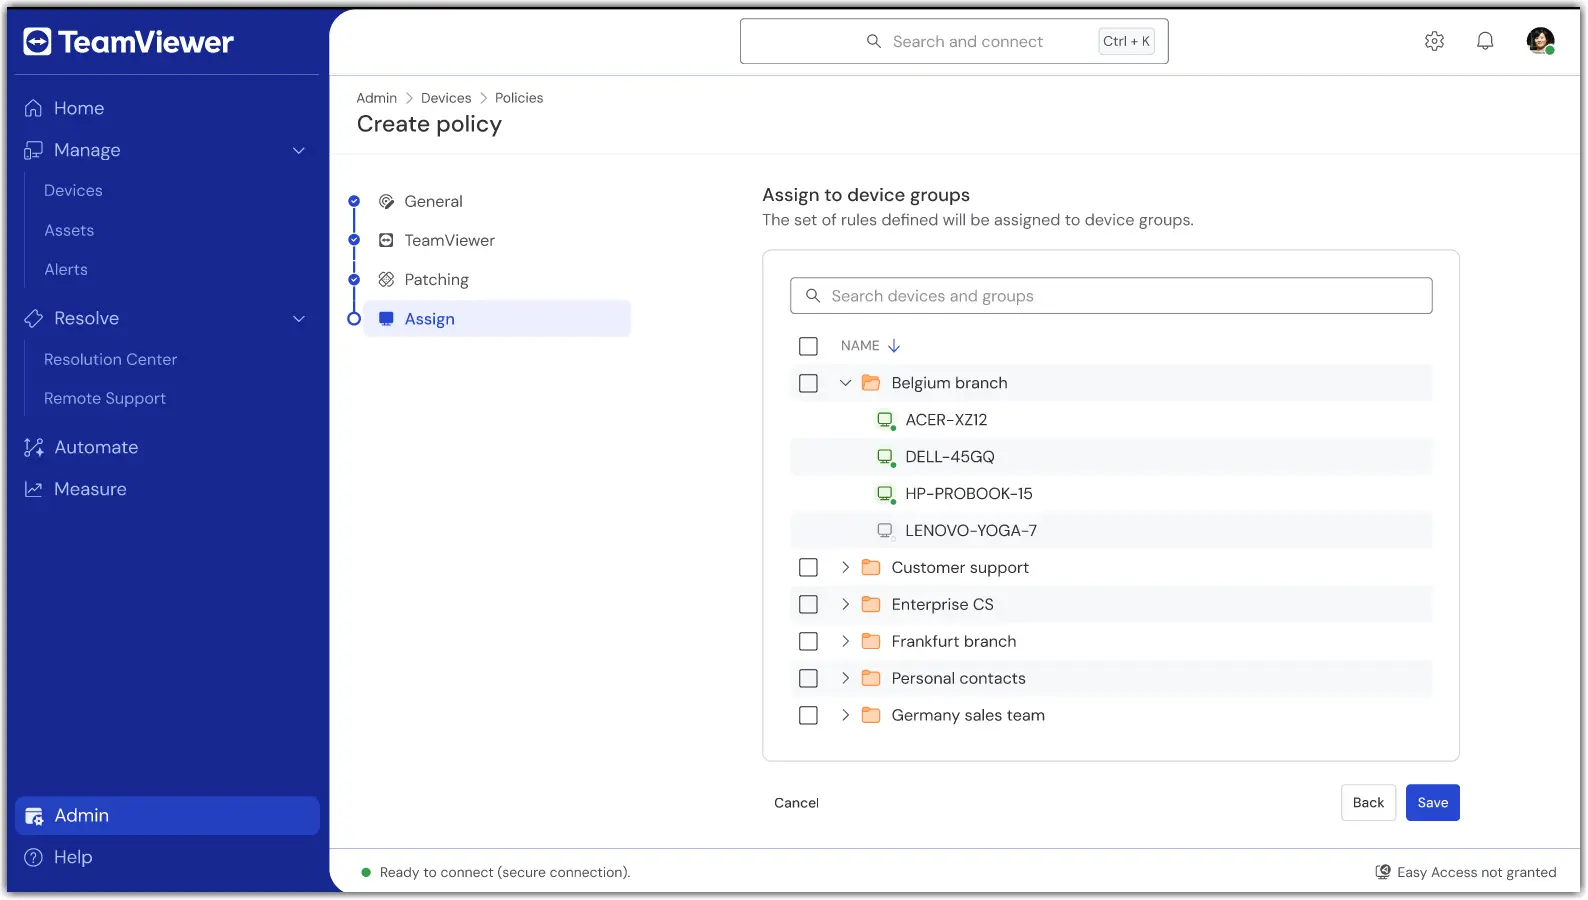Image resolution: width=1588 pixels, height=900 pixels.
Task: Open Alerts in the sidebar
Action: [x=66, y=269]
